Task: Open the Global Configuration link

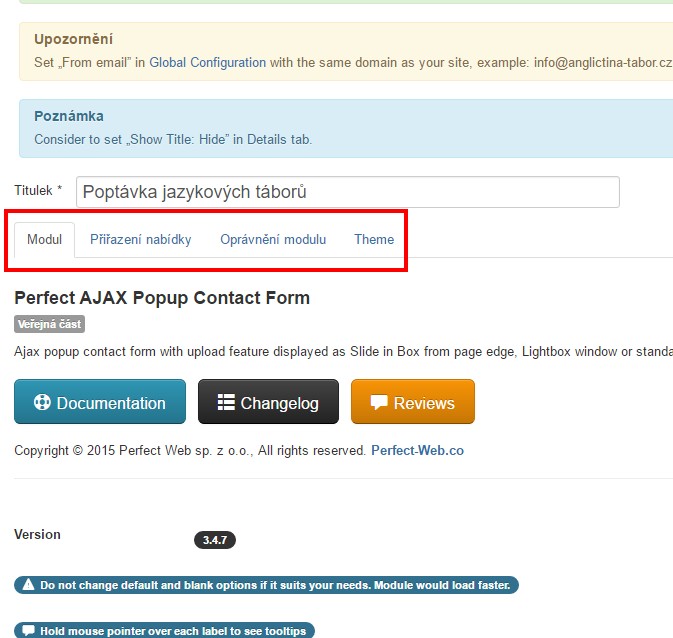Action: click(208, 62)
